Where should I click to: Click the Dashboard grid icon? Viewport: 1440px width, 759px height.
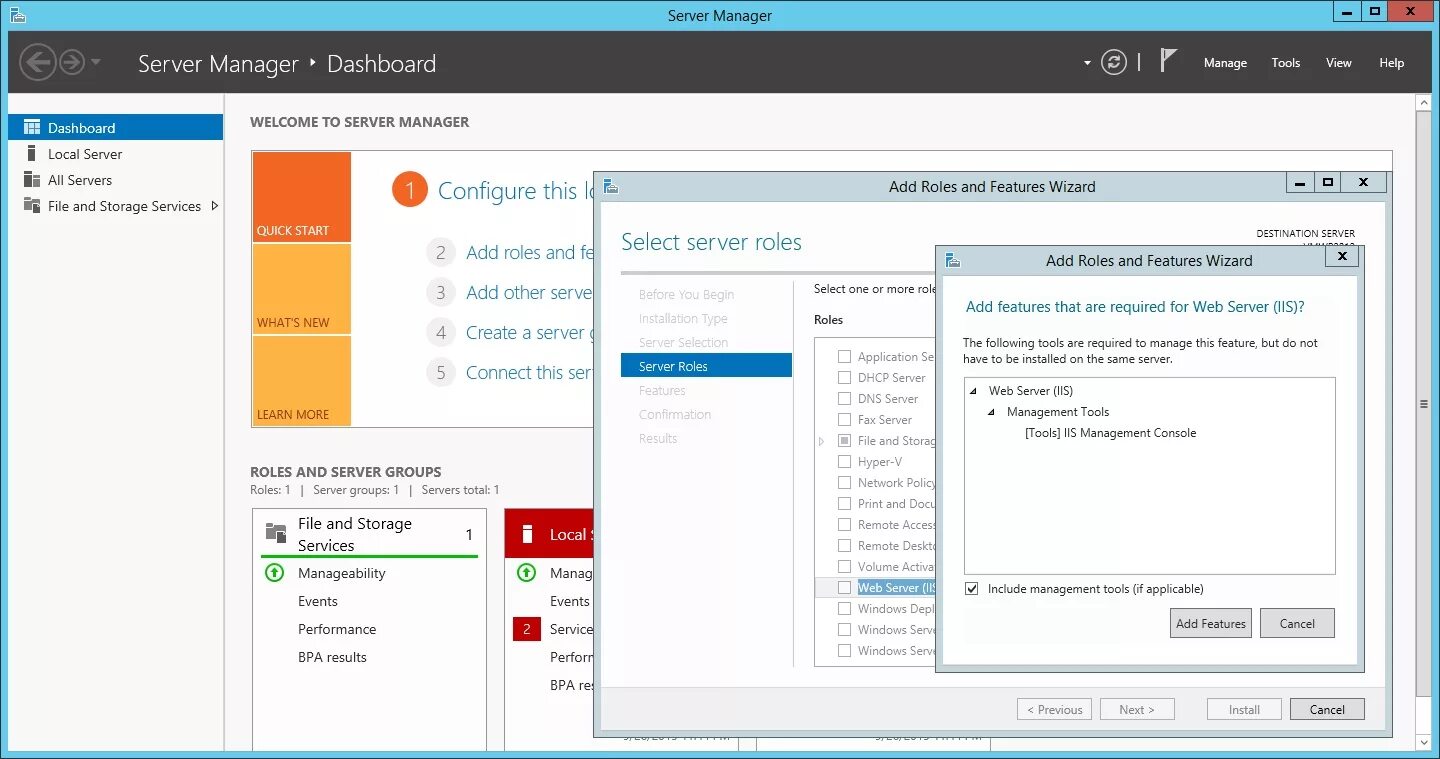tap(32, 128)
